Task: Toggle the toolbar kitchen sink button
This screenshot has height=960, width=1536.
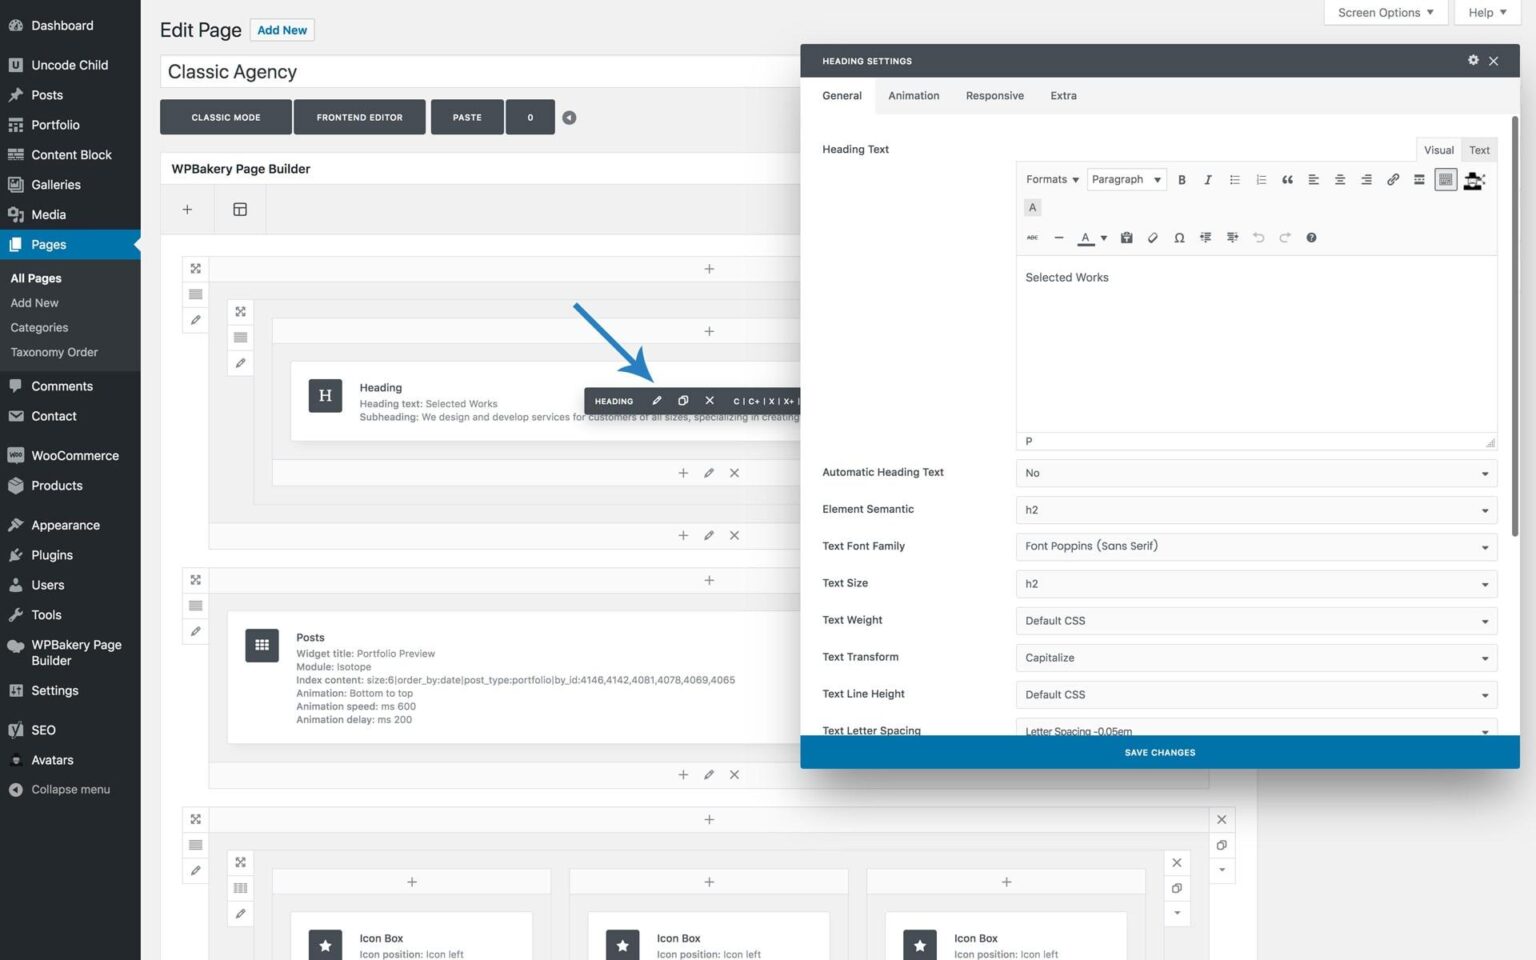Action: [x=1445, y=180]
